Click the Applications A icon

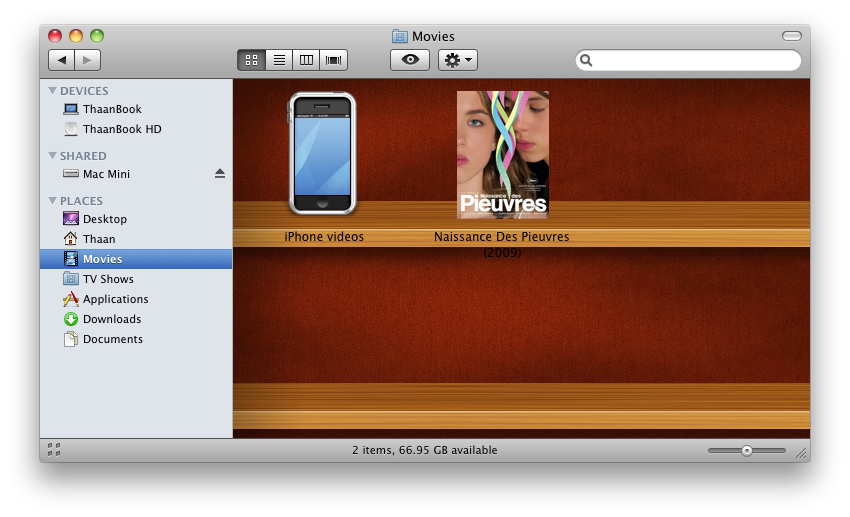pos(70,299)
